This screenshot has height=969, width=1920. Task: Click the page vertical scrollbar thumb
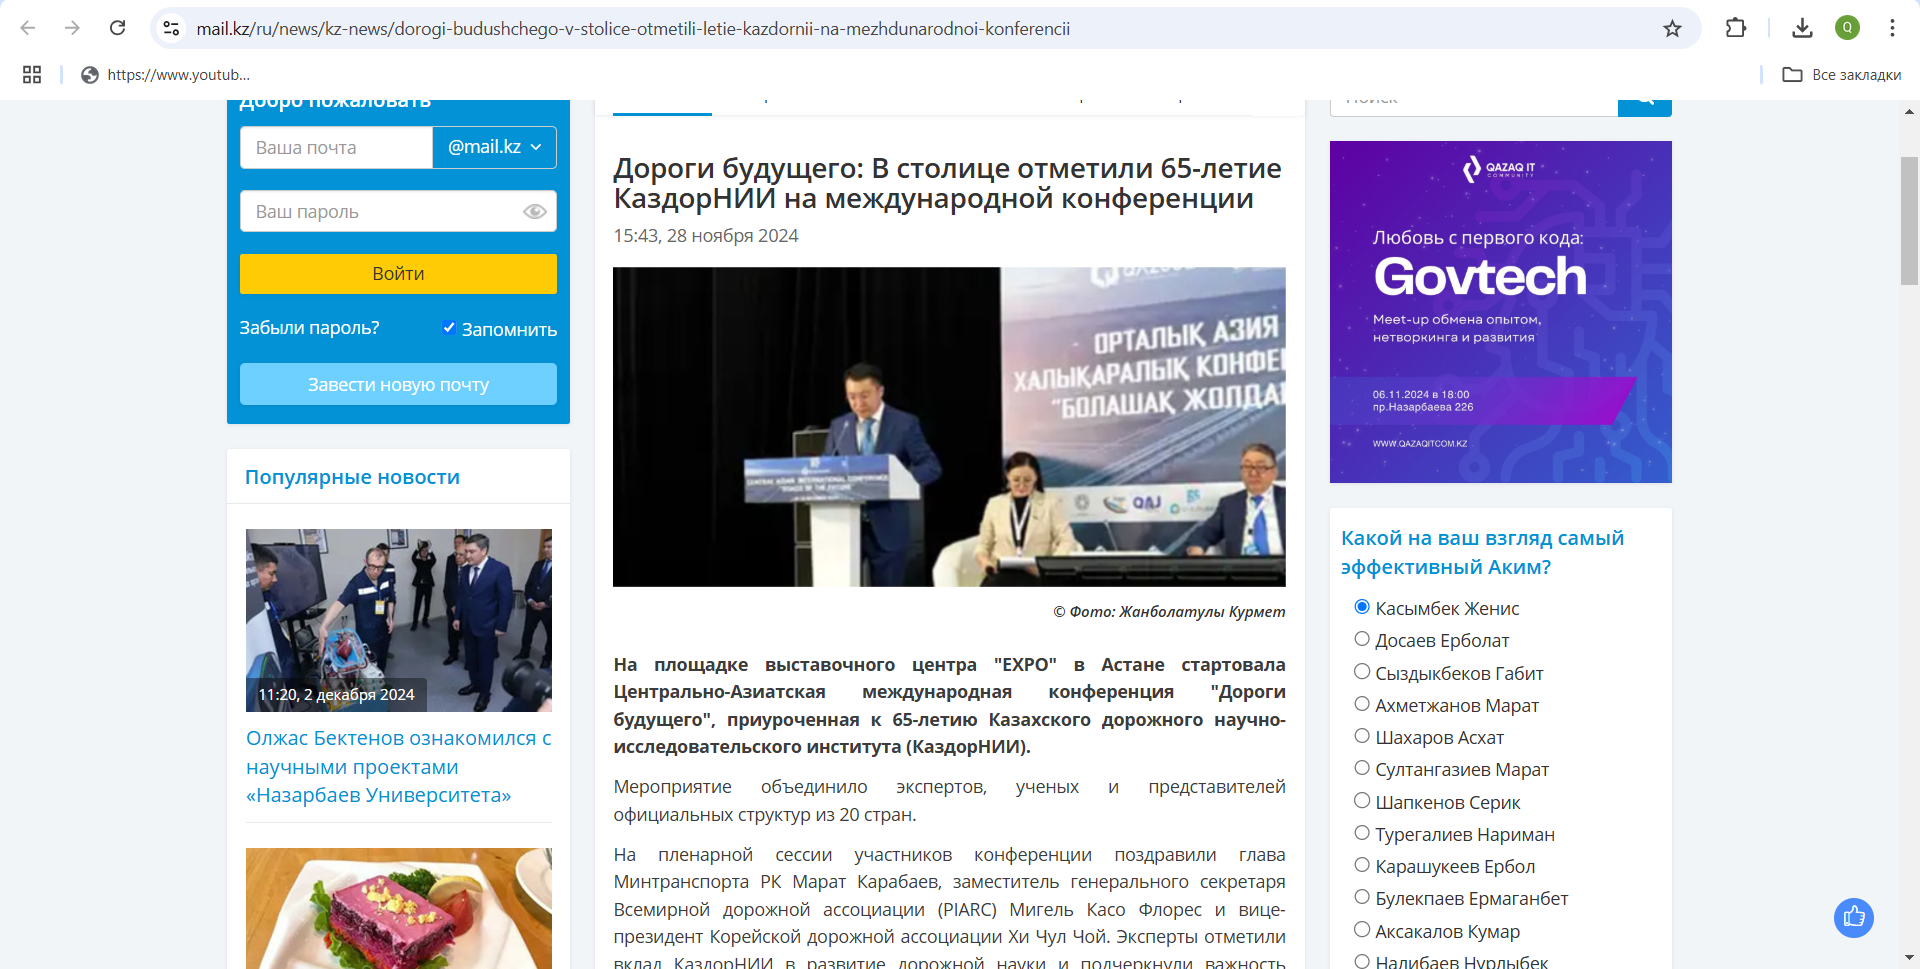pos(1909,221)
